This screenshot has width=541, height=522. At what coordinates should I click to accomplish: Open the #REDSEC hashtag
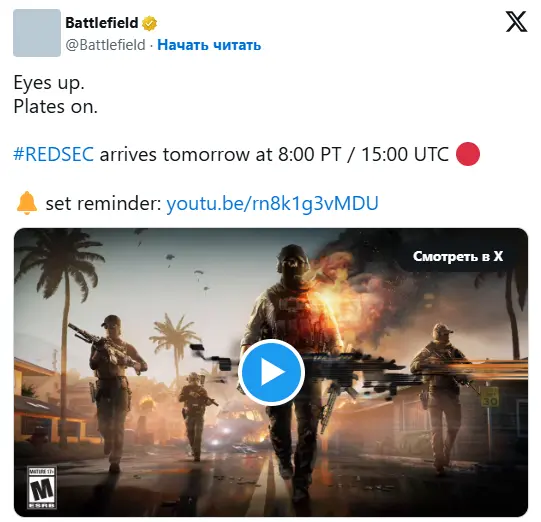53,154
